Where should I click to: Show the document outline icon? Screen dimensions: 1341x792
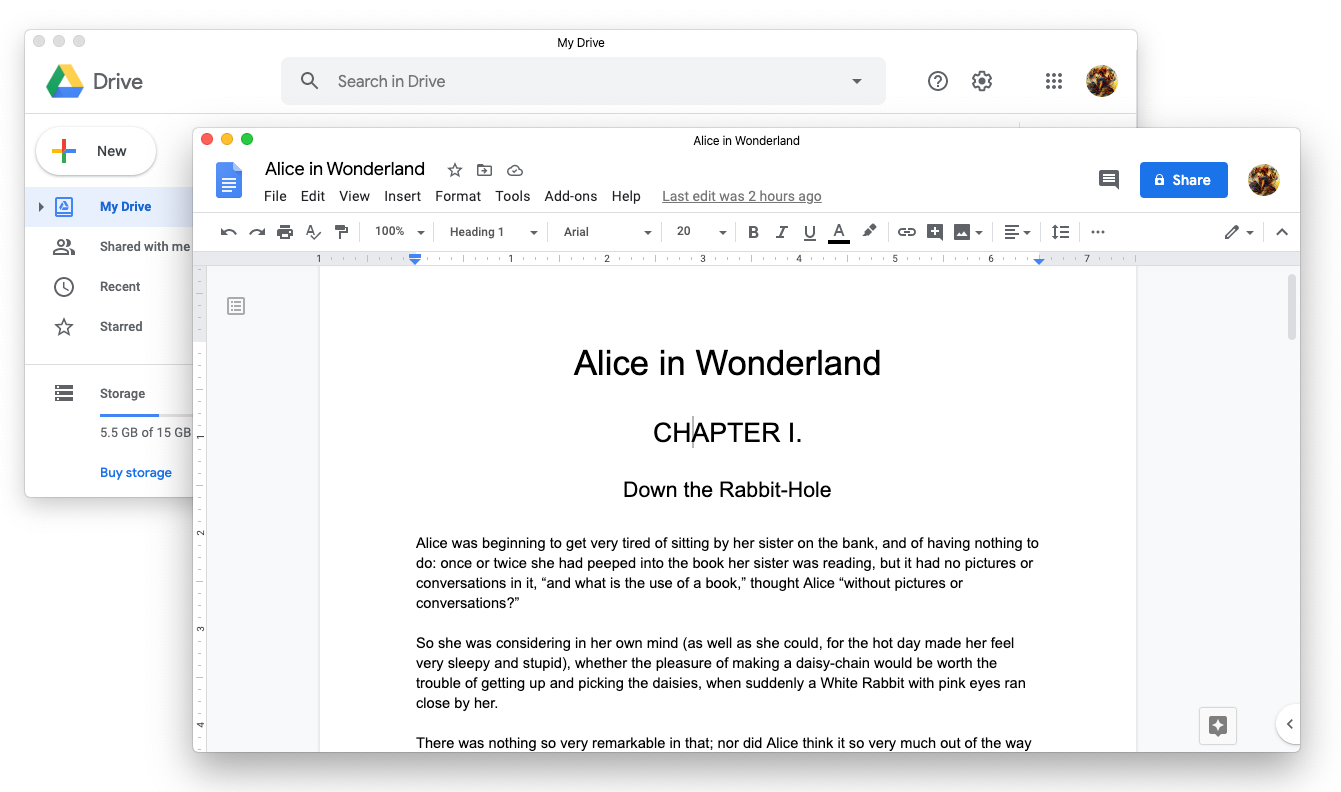(x=236, y=306)
